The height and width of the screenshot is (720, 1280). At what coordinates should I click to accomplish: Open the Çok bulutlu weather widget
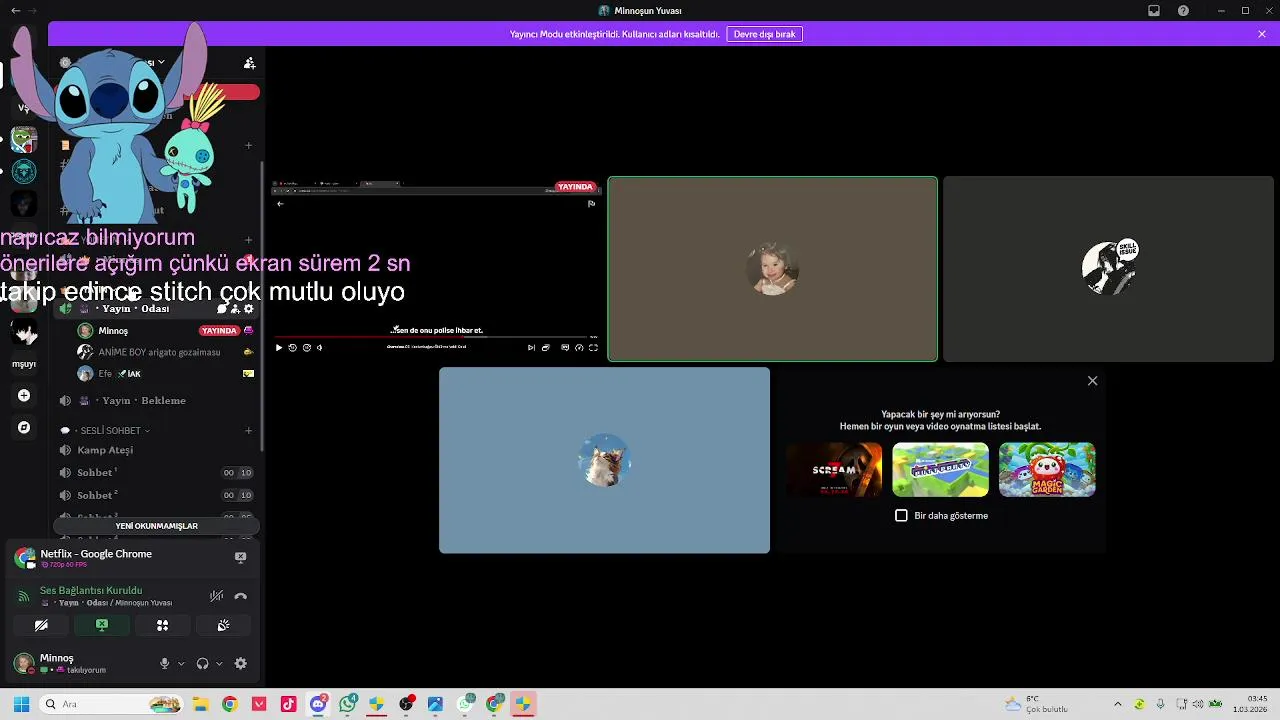(x=1036, y=704)
